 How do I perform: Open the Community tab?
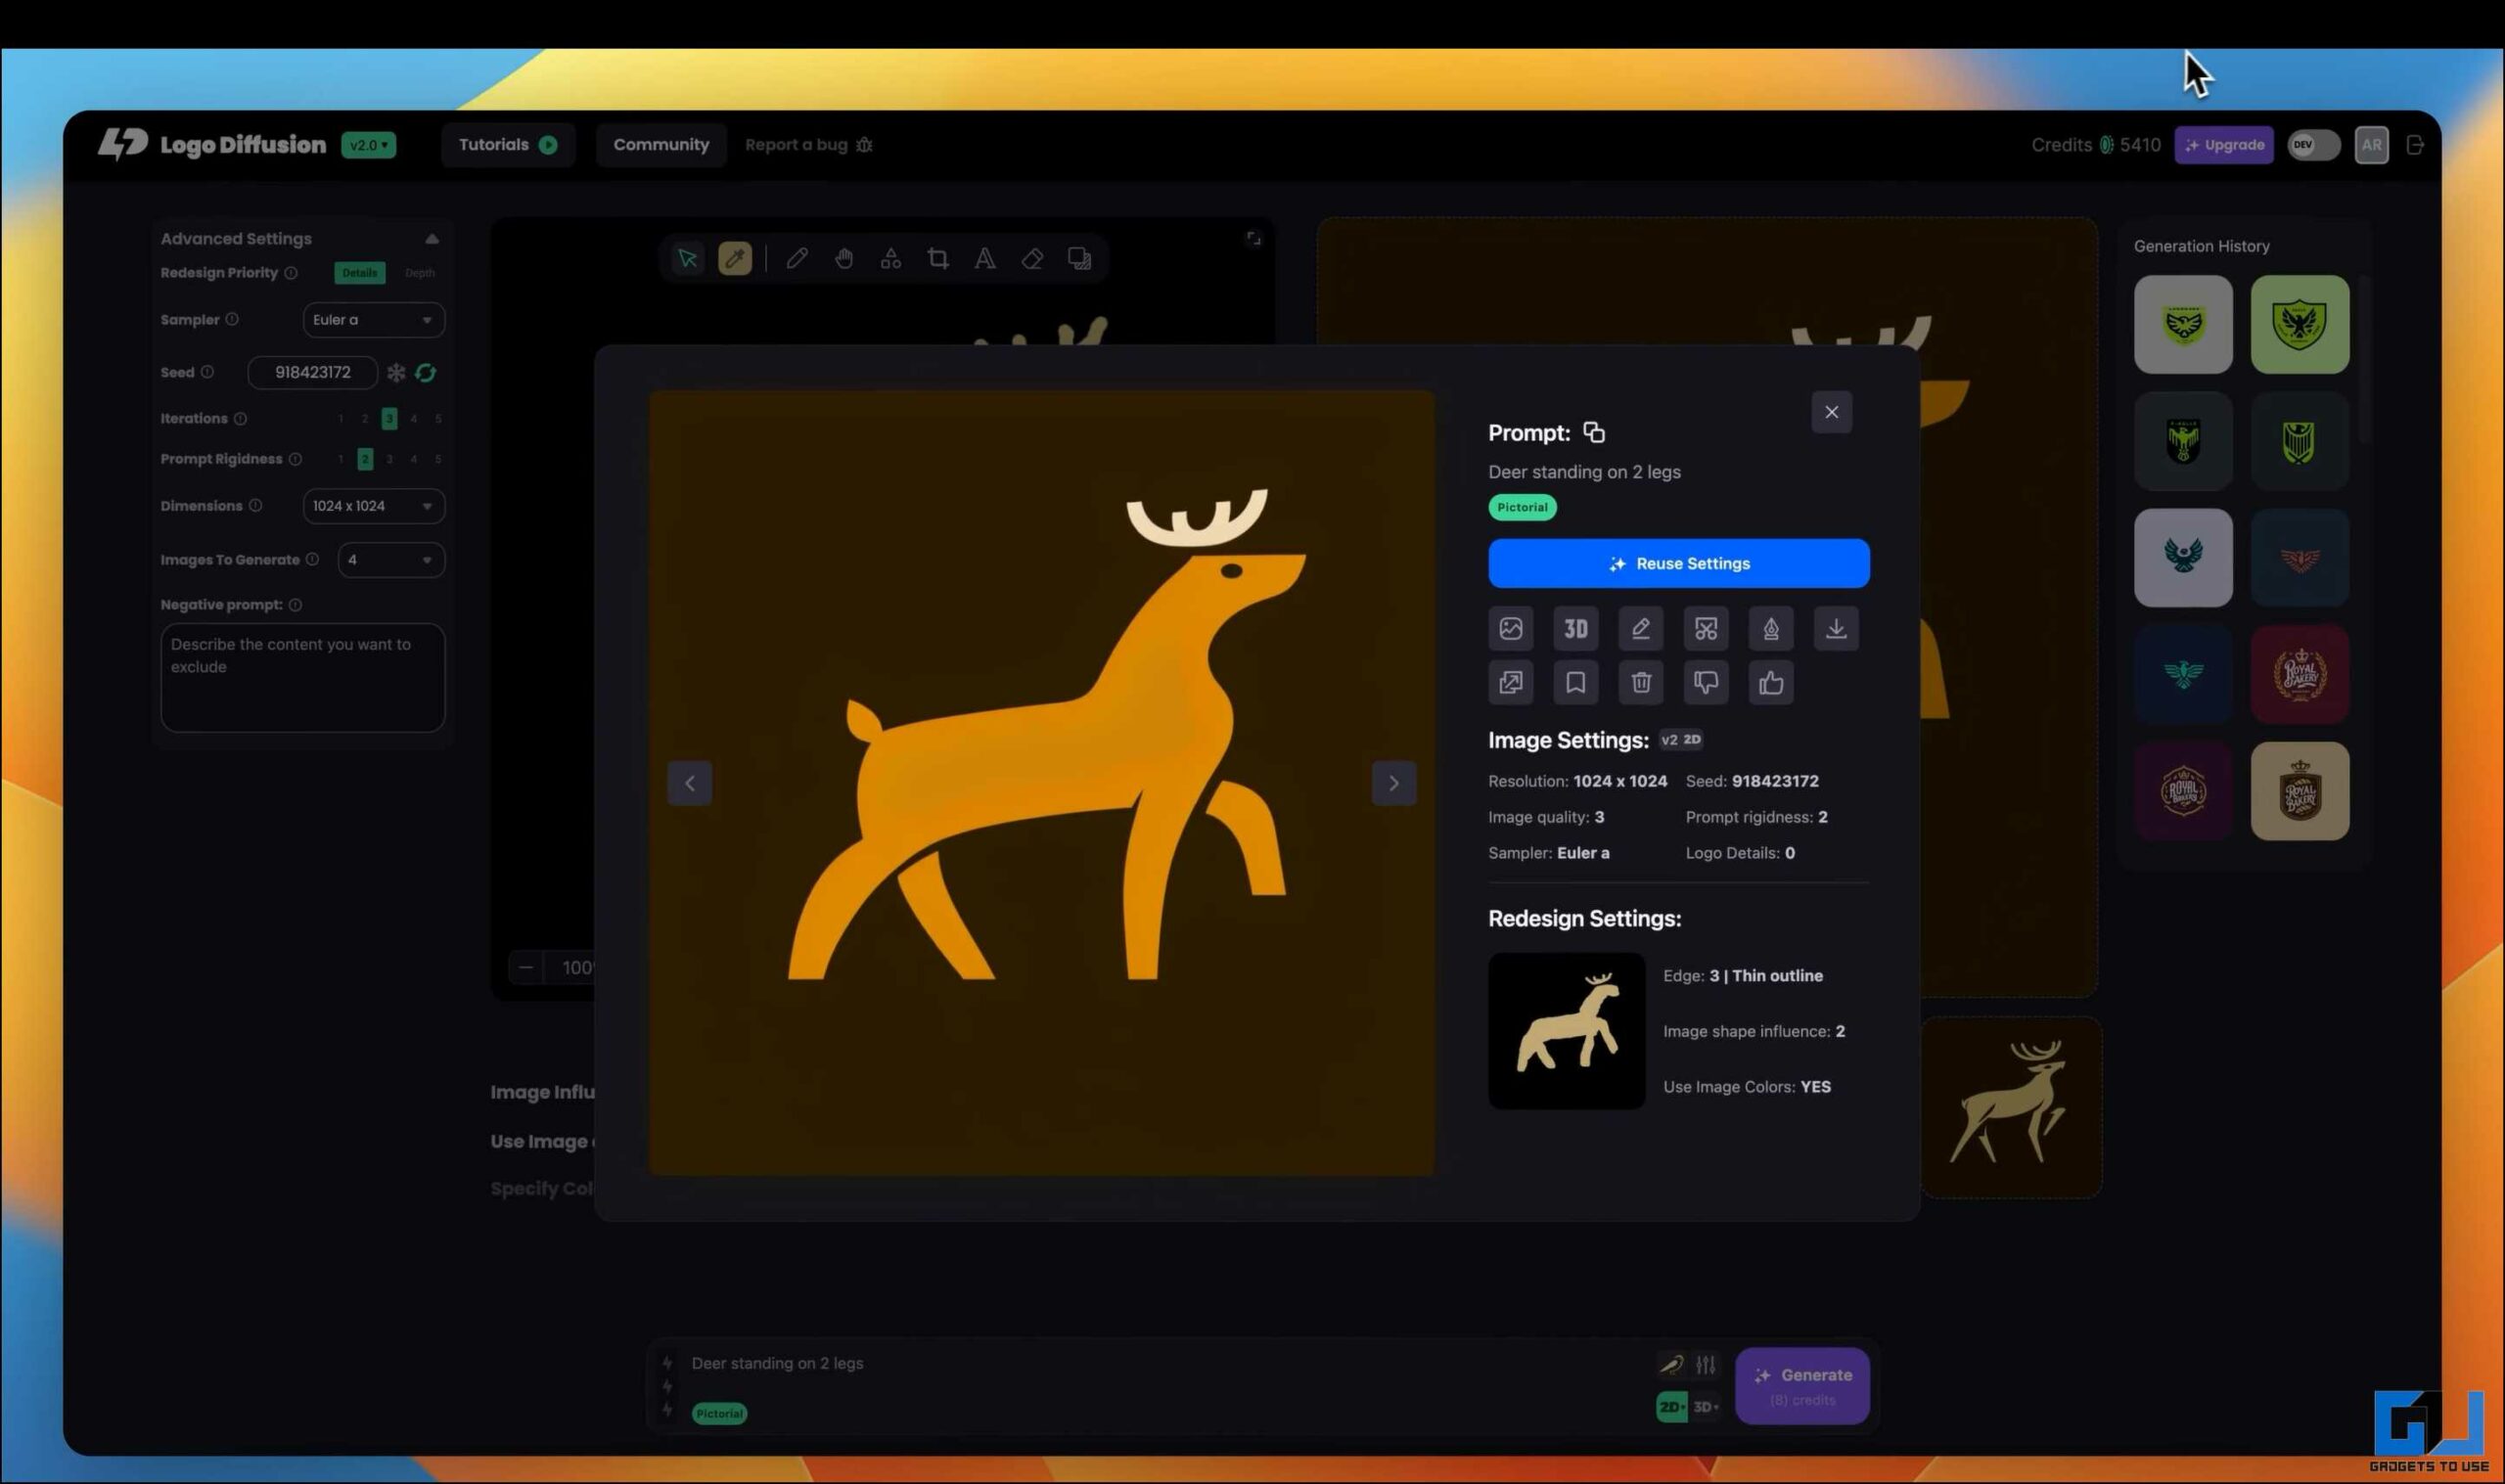[661, 144]
